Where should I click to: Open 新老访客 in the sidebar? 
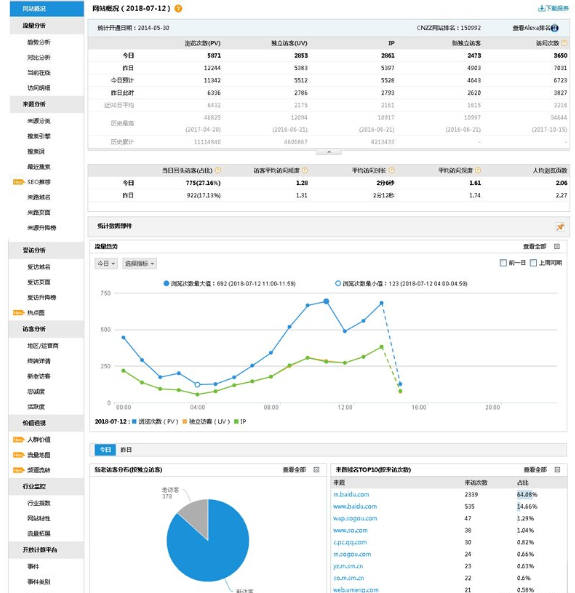click(x=39, y=376)
